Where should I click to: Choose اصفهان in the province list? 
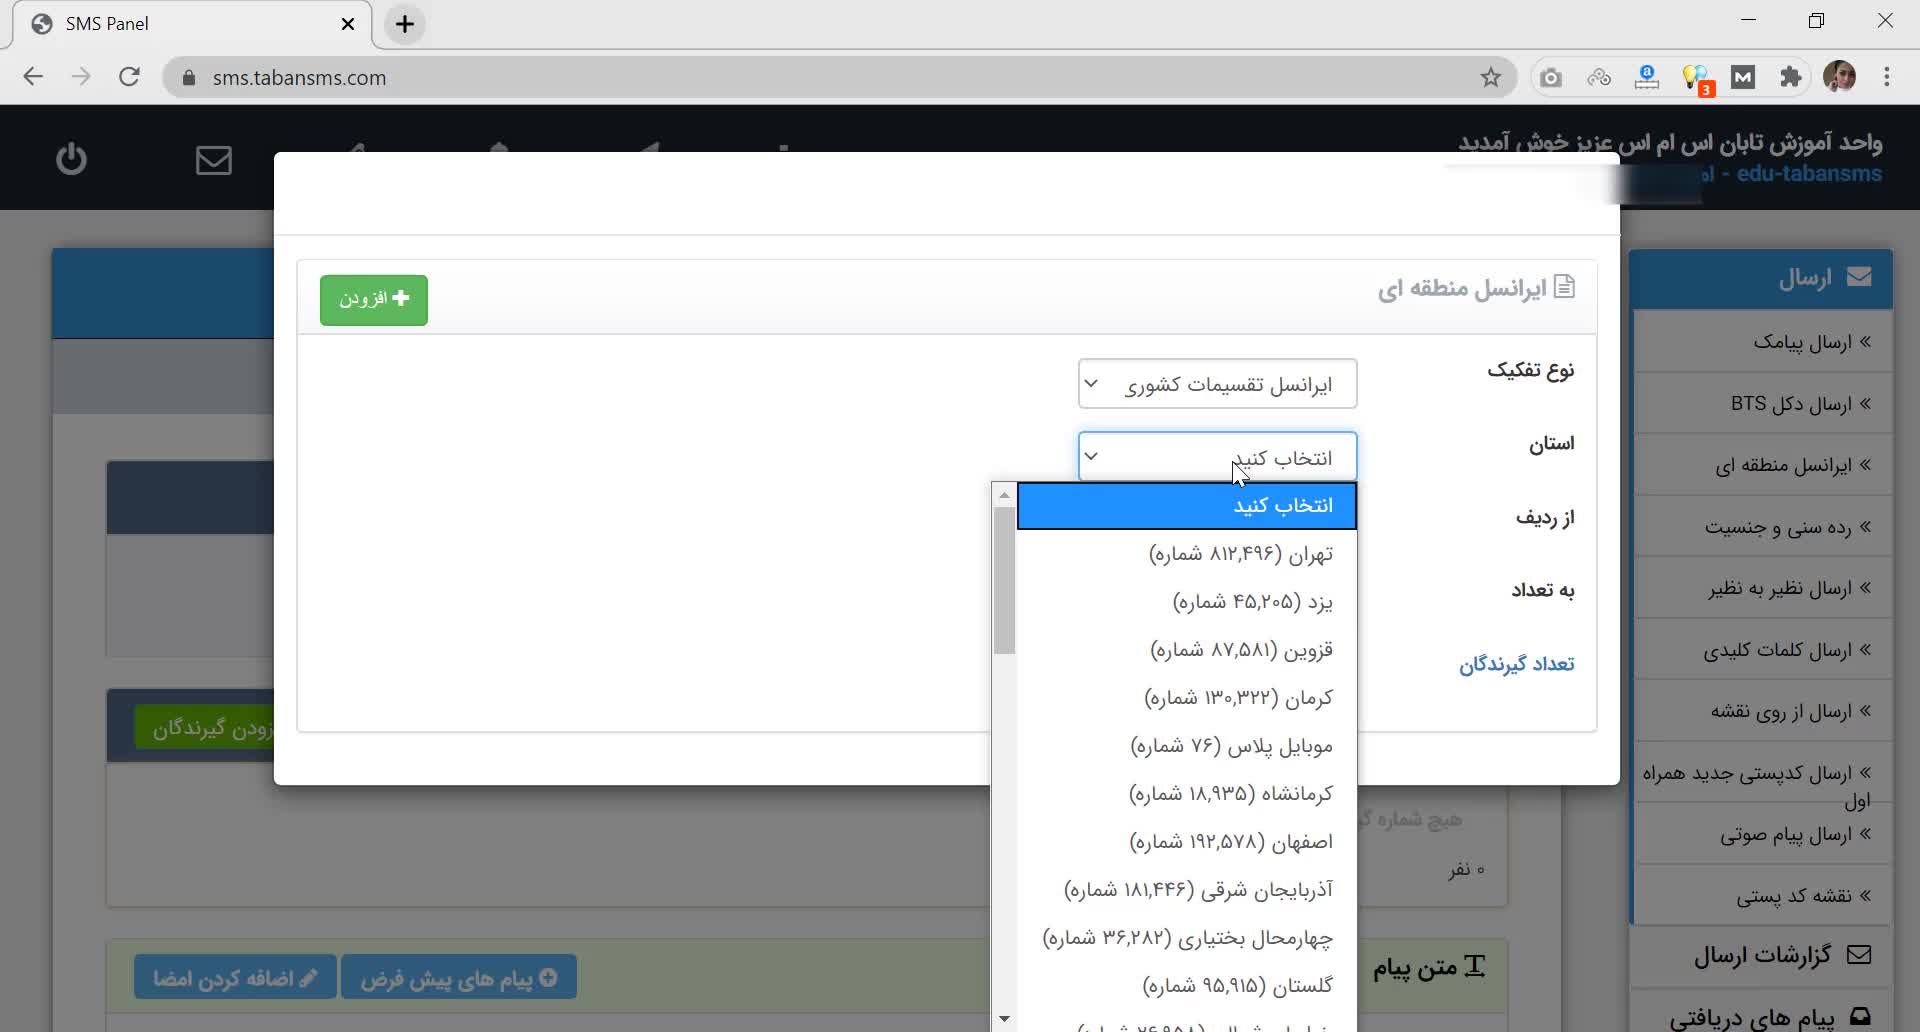[1230, 842]
